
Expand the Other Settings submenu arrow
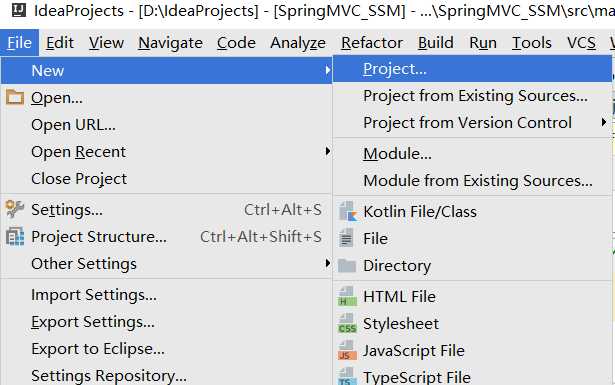tap(328, 263)
